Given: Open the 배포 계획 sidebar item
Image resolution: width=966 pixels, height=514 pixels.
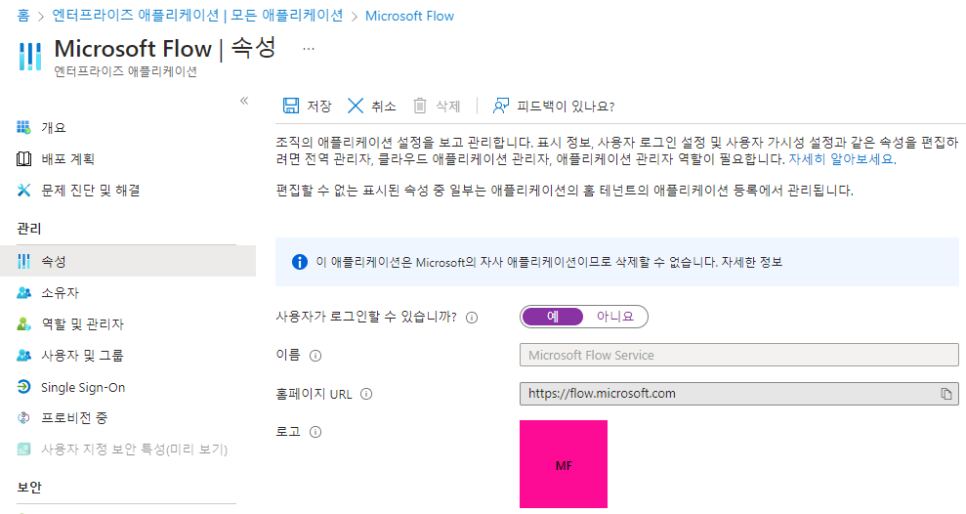Looking at the screenshot, I should pyautogui.click(x=128, y=159).
